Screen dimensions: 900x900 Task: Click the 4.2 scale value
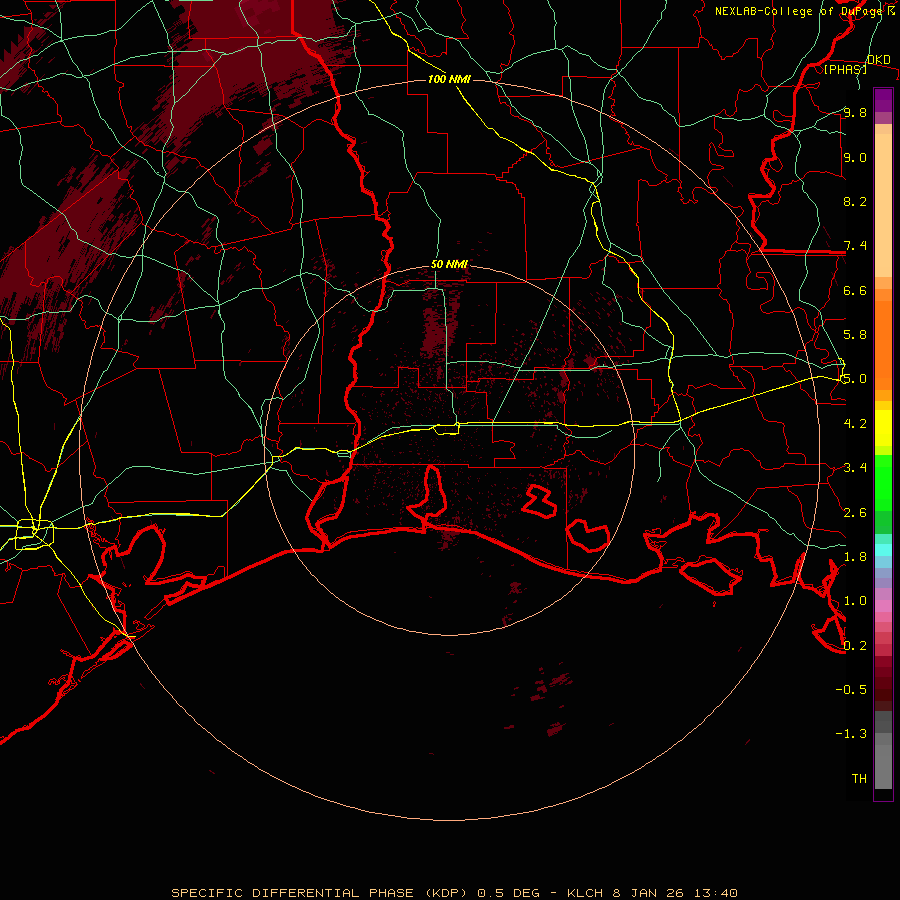pyautogui.click(x=855, y=424)
